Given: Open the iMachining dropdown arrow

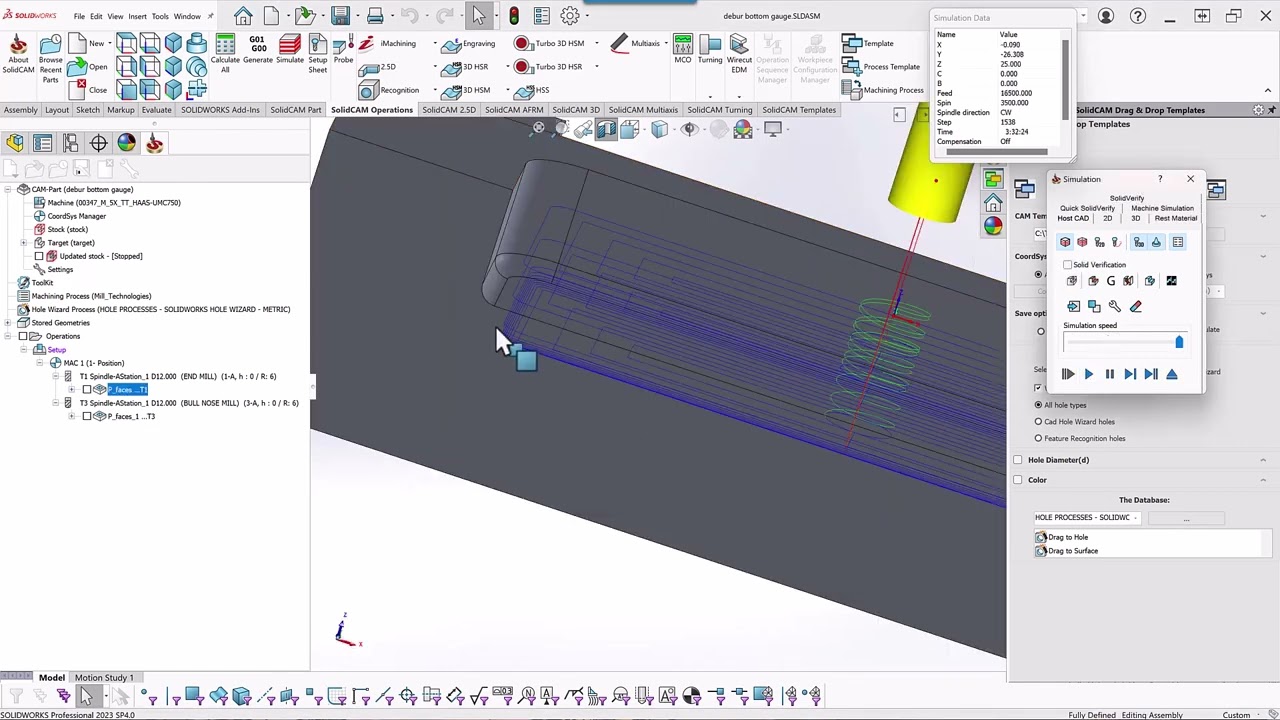Looking at the screenshot, I should [435, 44].
